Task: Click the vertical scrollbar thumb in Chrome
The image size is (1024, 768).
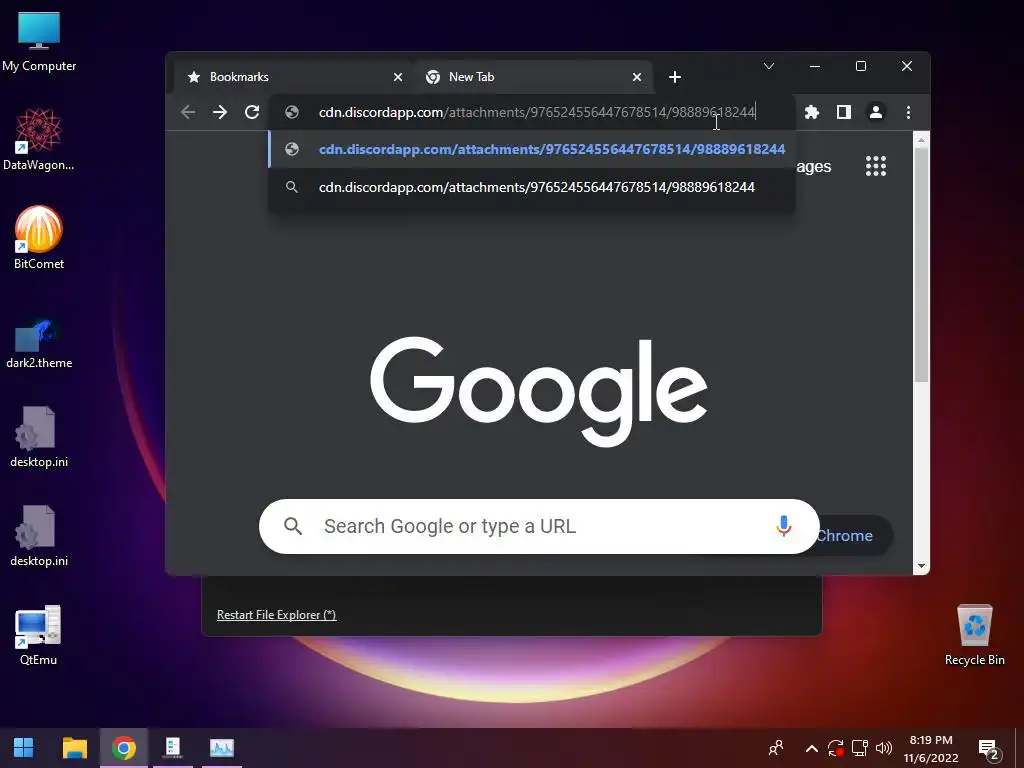Action: click(921, 264)
